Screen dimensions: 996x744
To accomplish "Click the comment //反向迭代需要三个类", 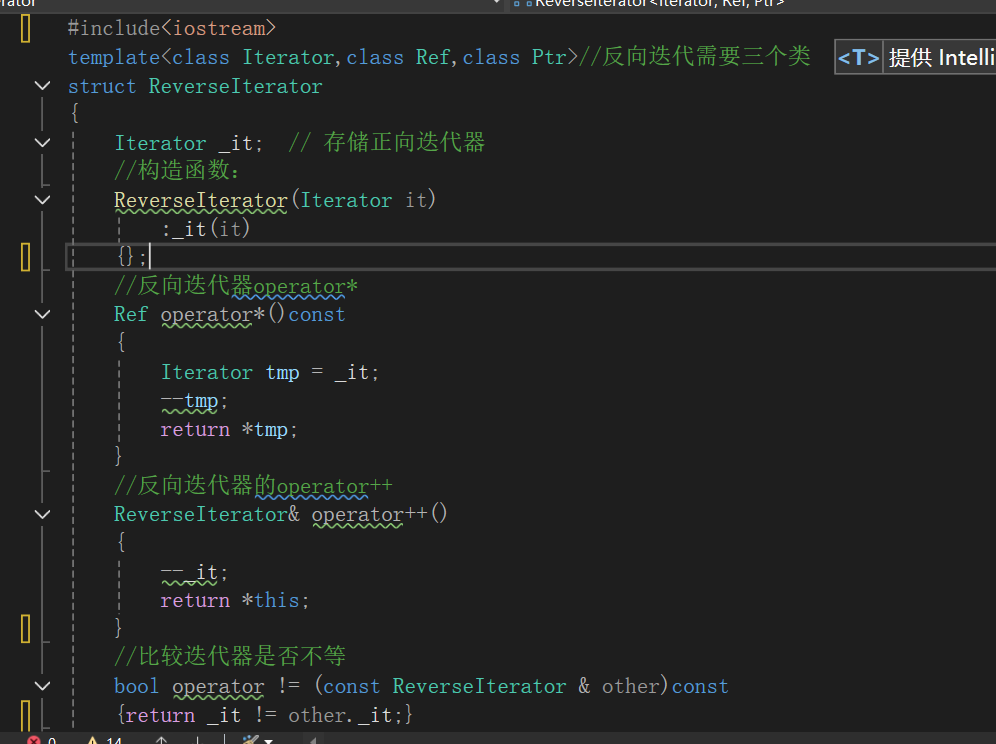I will [x=695, y=57].
